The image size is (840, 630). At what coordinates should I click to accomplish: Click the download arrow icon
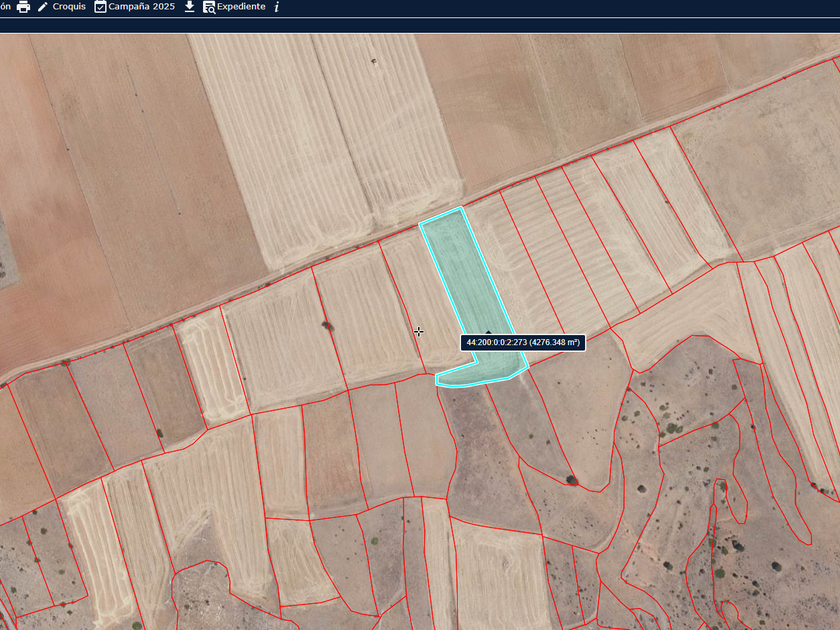(x=189, y=6)
